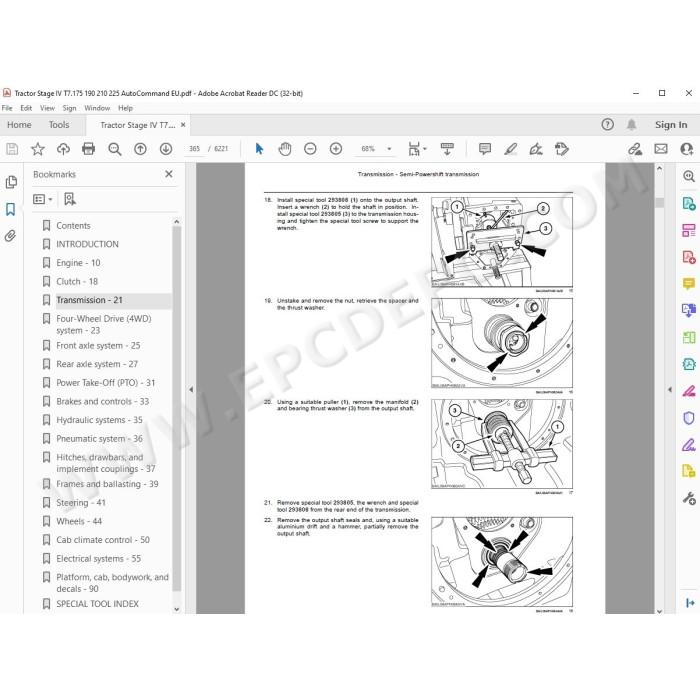Open Electrical systems - 55 bookmark
Image resolution: width=700 pixels, height=700 pixels.
99,558
